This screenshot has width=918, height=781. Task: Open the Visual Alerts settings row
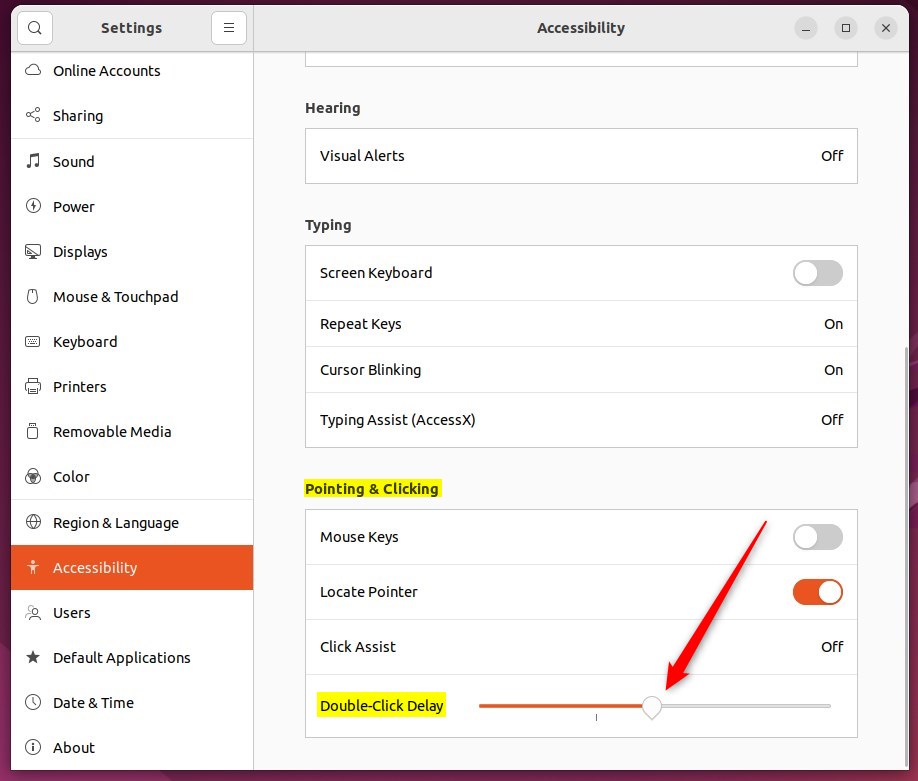coord(580,156)
